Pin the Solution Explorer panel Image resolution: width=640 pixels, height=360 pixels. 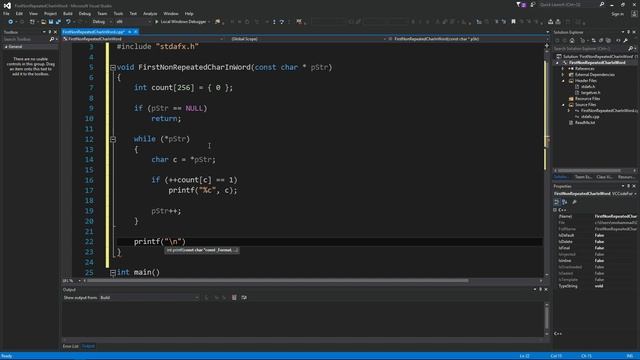tap(629, 32)
